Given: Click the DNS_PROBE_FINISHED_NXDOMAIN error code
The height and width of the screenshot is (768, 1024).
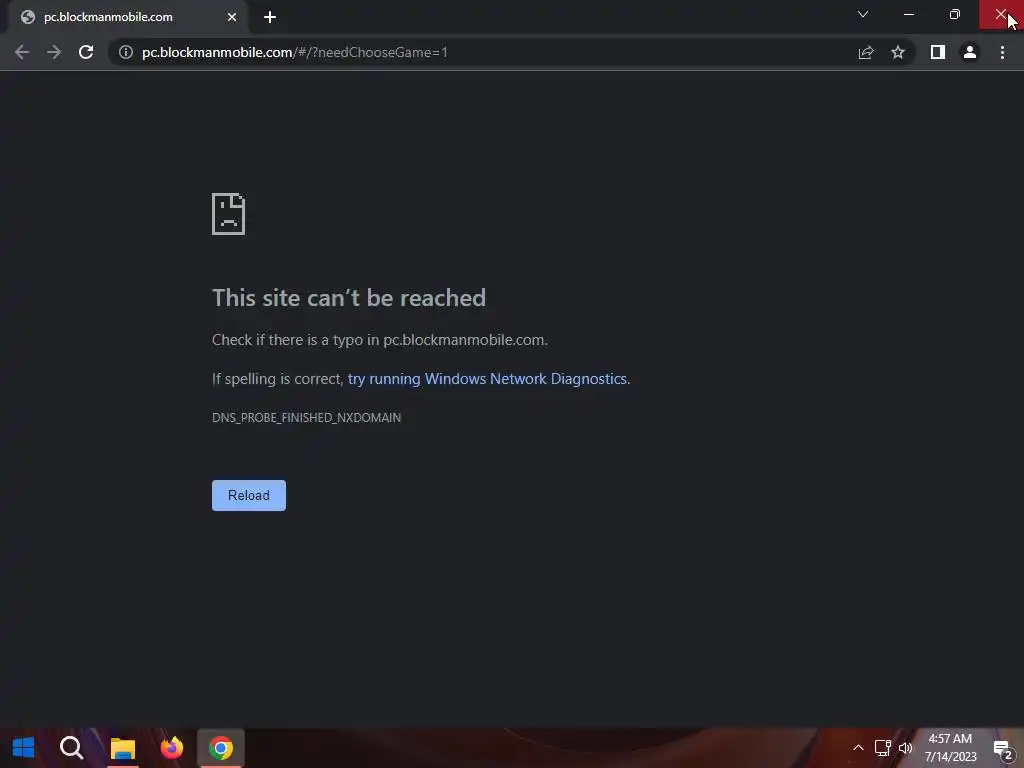Looking at the screenshot, I should tap(306, 417).
